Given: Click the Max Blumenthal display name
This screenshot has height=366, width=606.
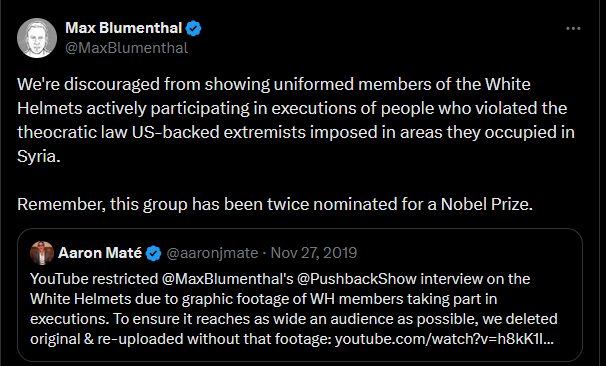Looking at the screenshot, I should pos(123,28).
